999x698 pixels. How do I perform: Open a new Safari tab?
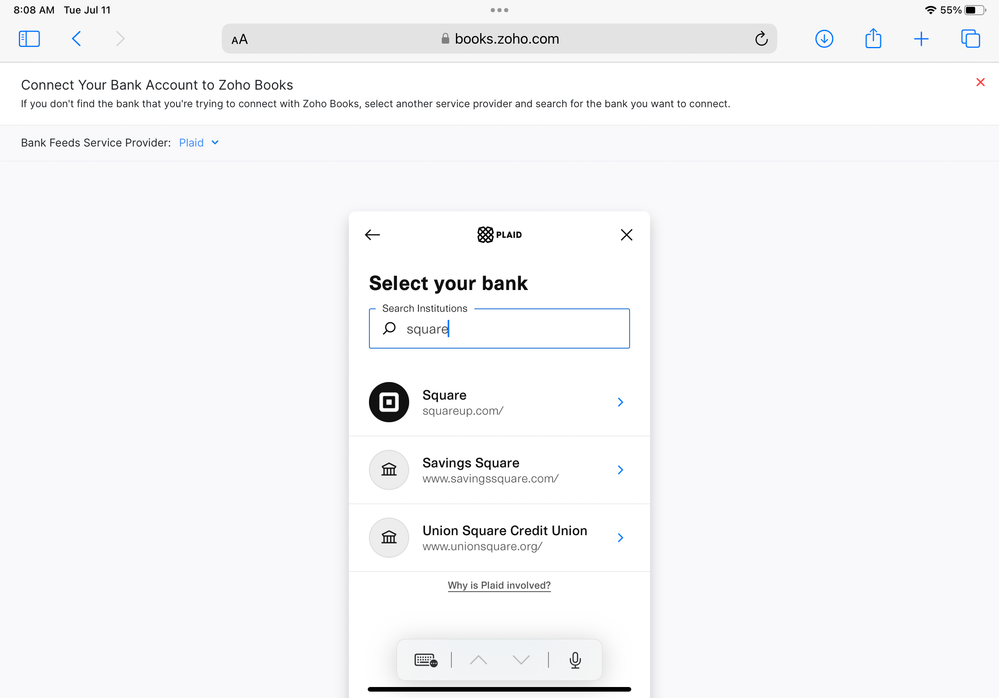[921, 39]
